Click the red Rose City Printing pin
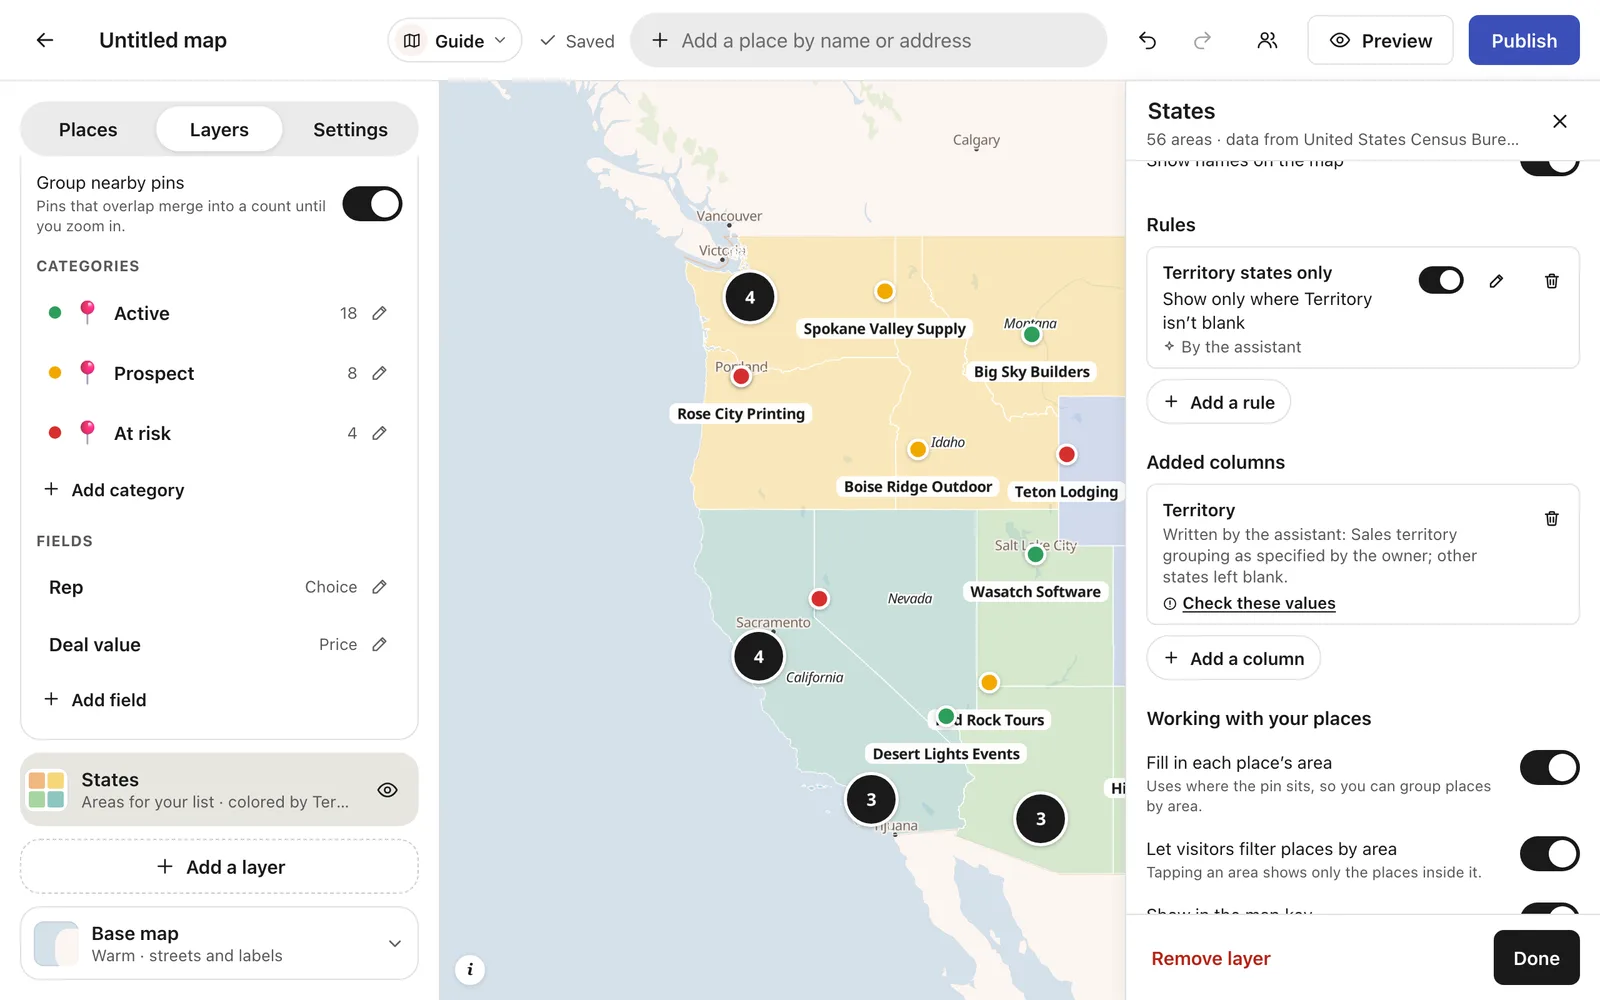Screen dimensions: 1600x1000 741,377
